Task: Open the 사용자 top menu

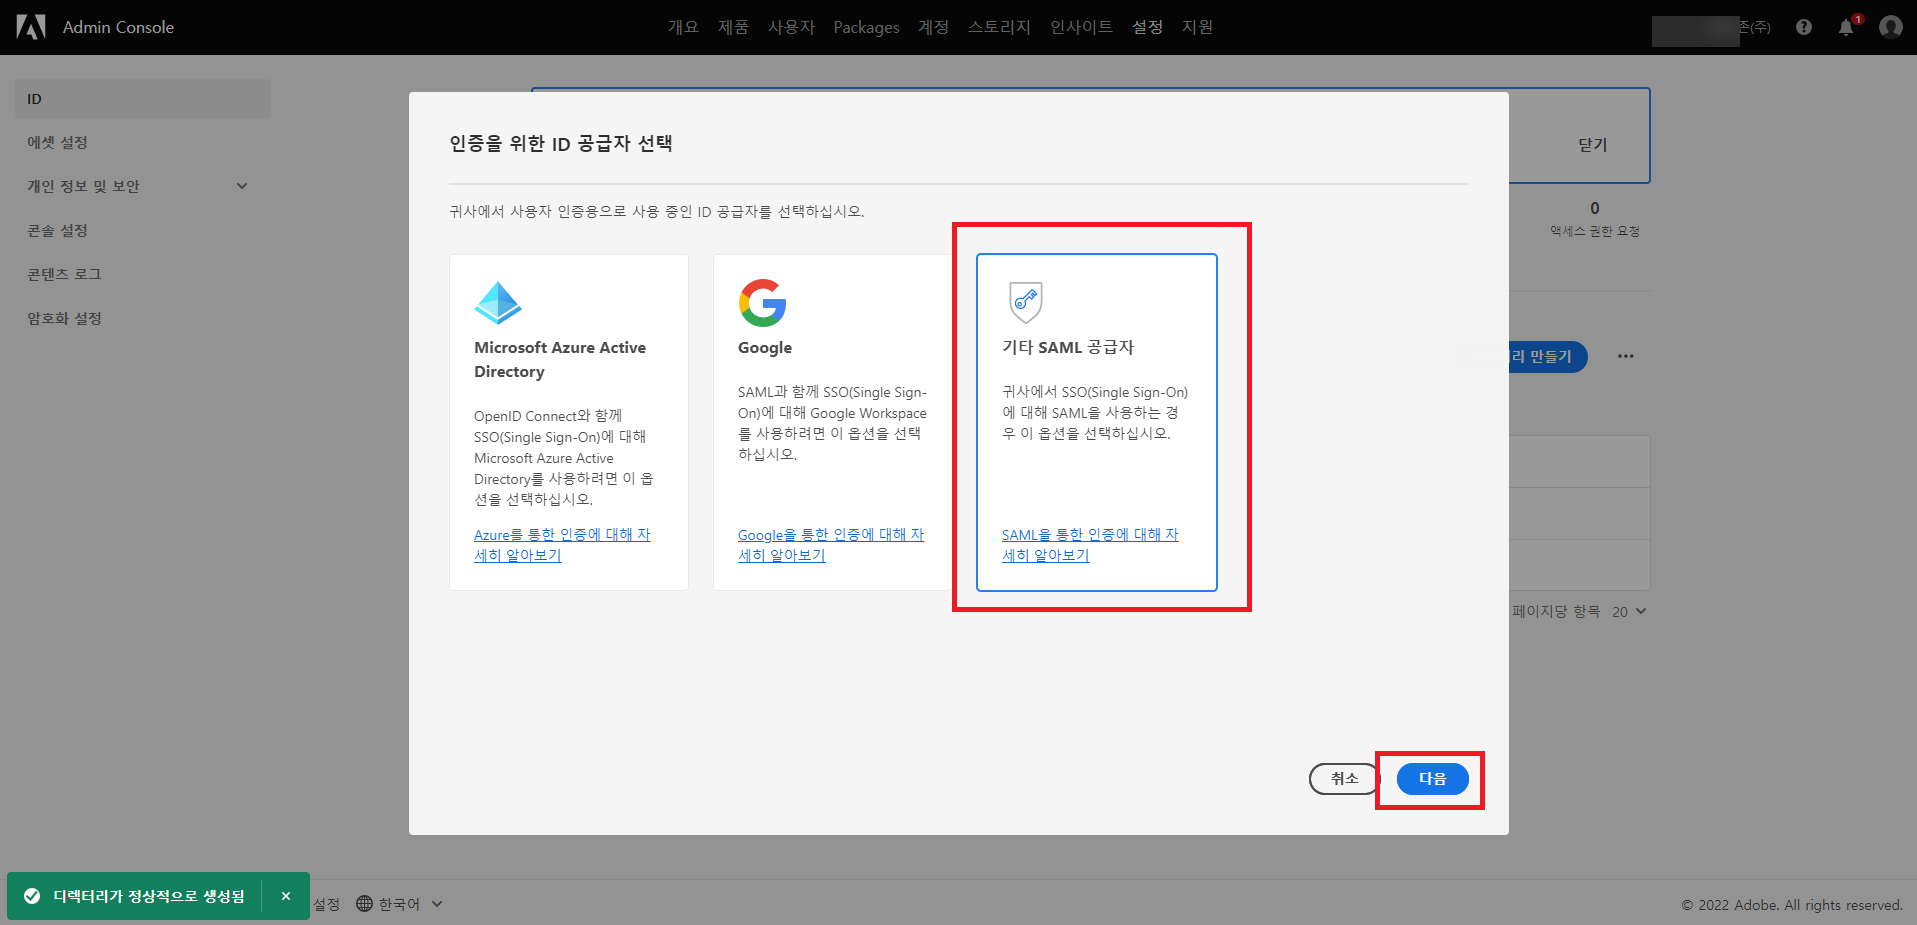Action: coord(791,27)
